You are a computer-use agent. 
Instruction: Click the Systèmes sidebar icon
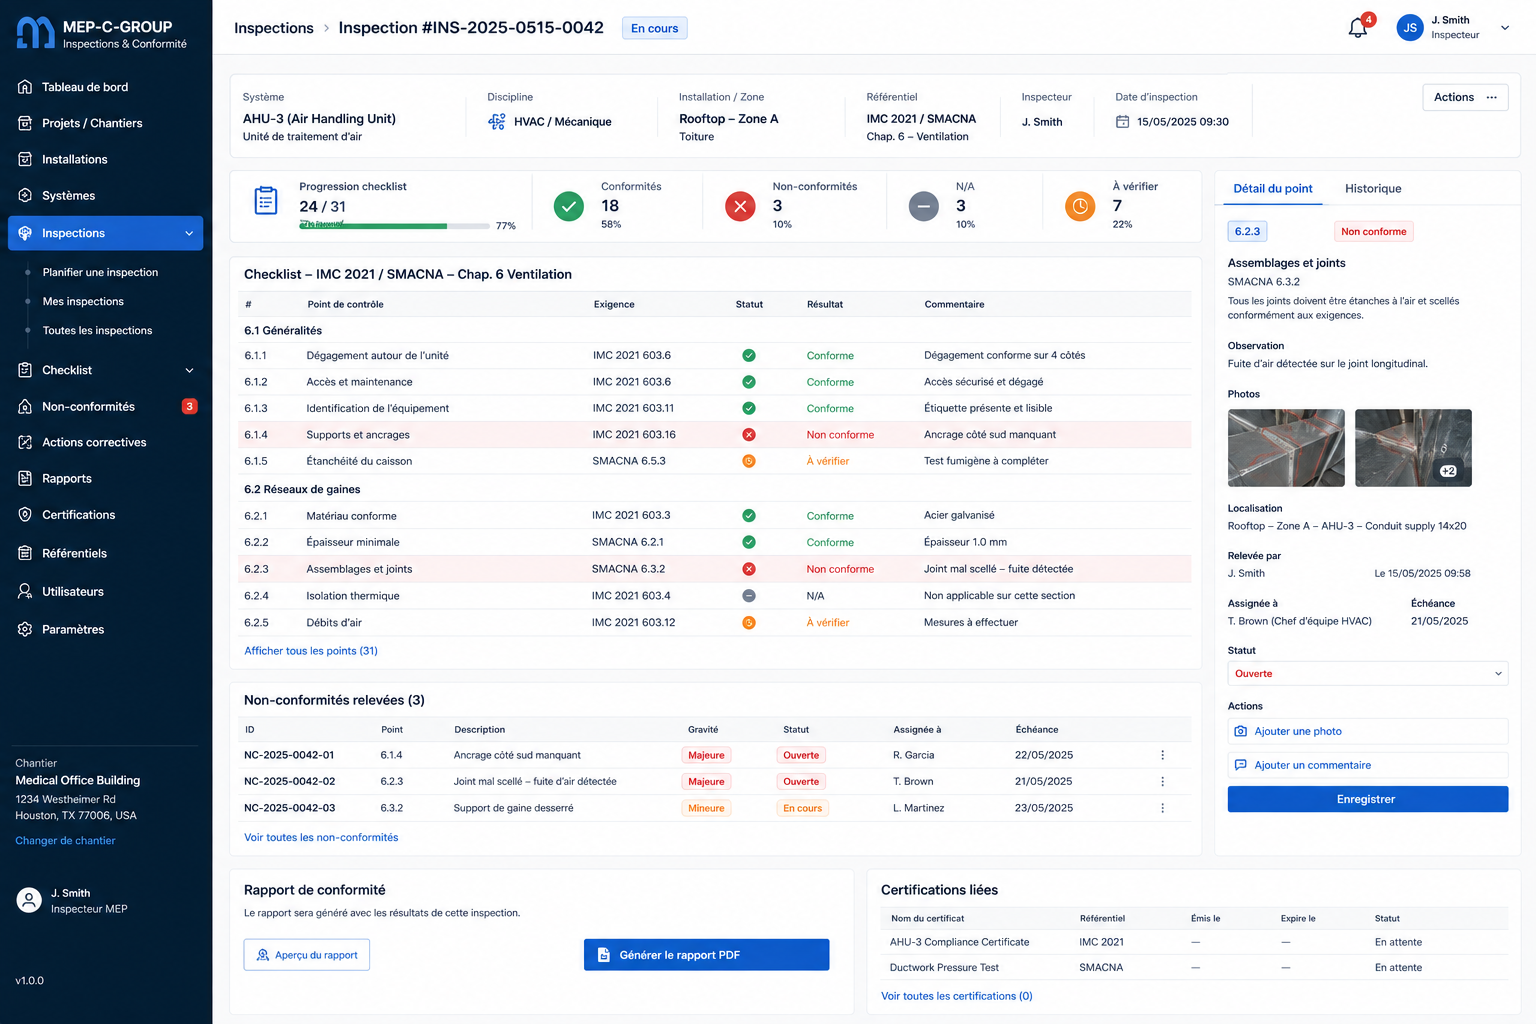click(25, 195)
